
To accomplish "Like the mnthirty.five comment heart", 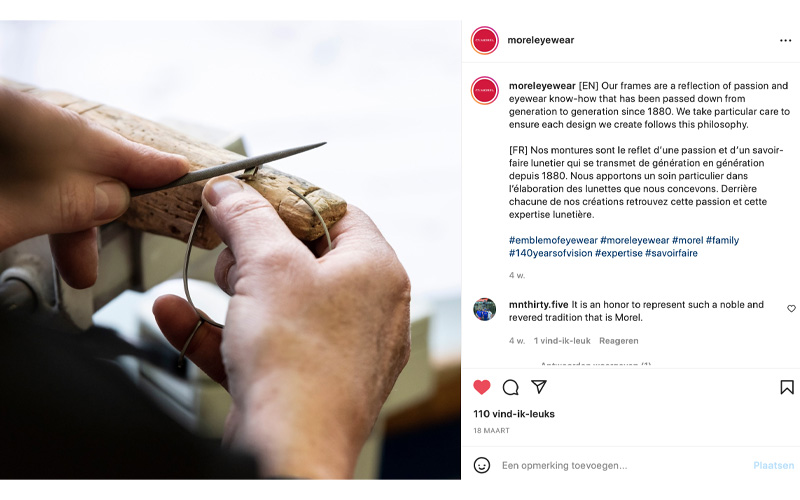I will point(791,308).
